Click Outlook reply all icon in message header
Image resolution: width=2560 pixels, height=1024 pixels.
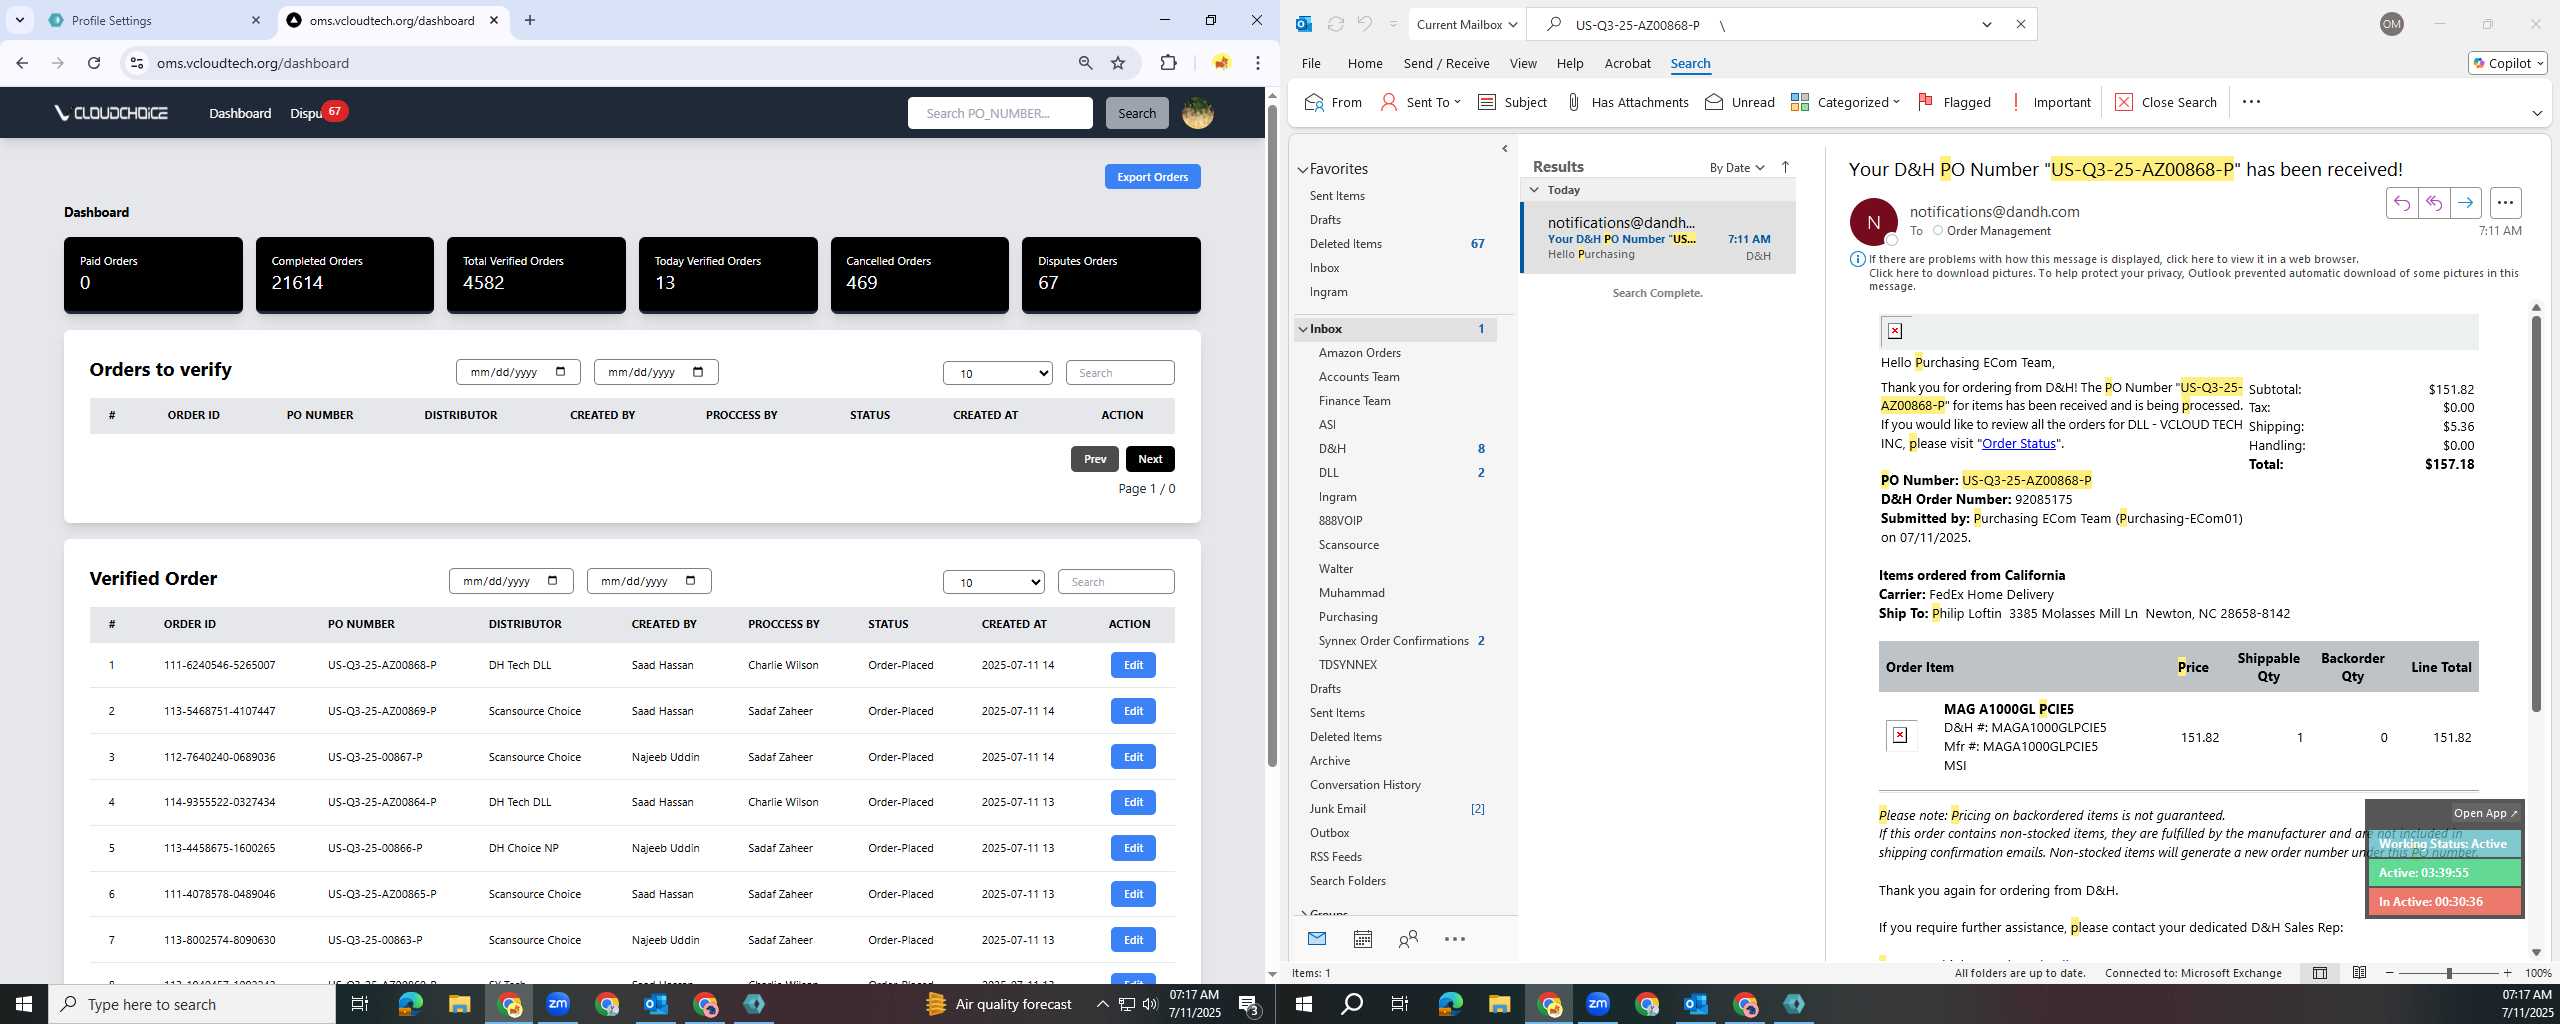pyautogui.click(x=2433, y=203)
